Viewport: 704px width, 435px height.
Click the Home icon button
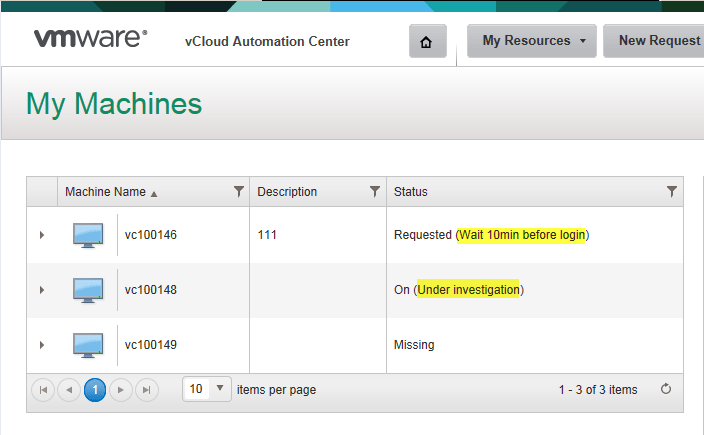coord(427,42)
